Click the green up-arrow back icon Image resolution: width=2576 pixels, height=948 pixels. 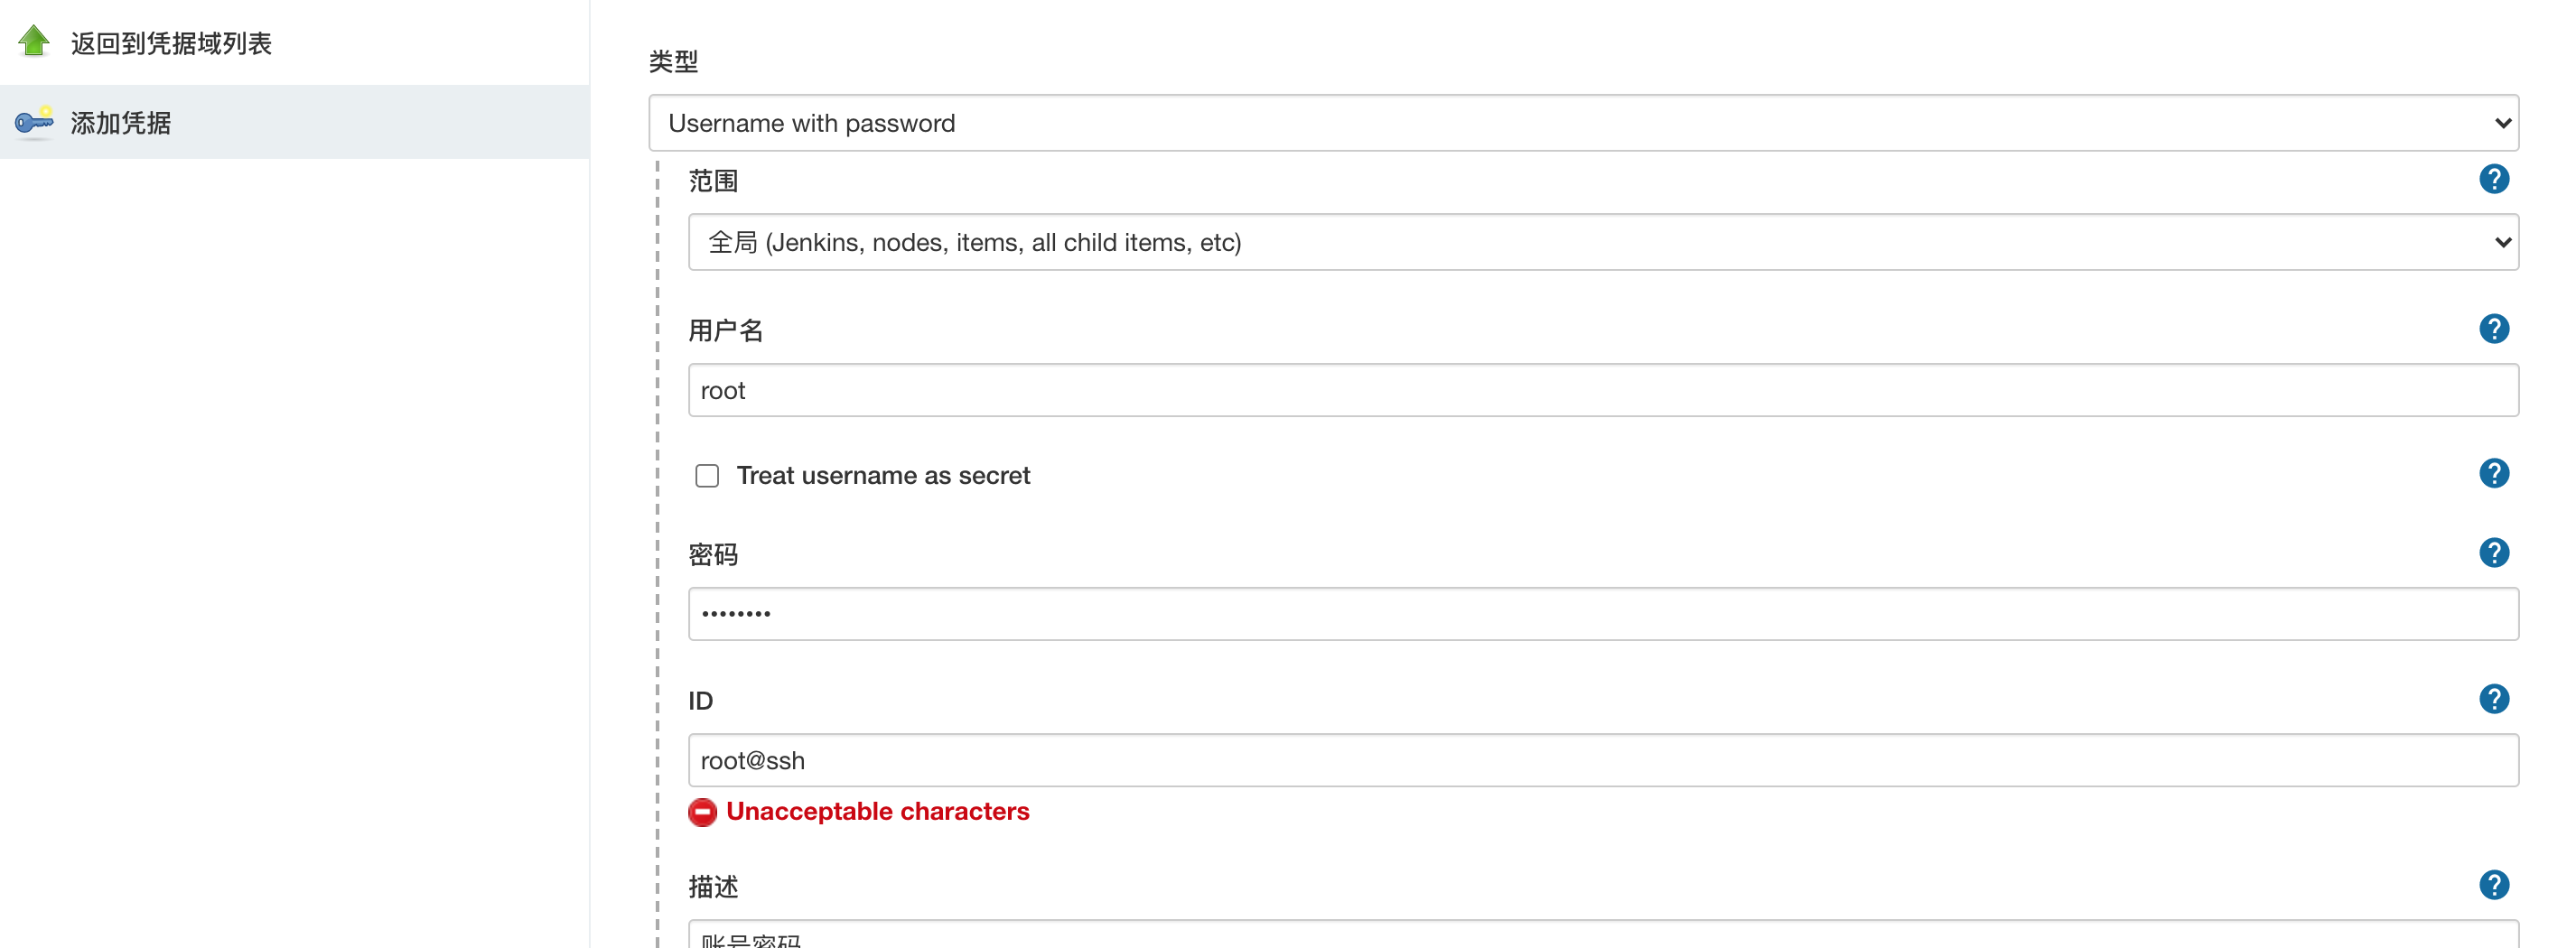[34, 41]
